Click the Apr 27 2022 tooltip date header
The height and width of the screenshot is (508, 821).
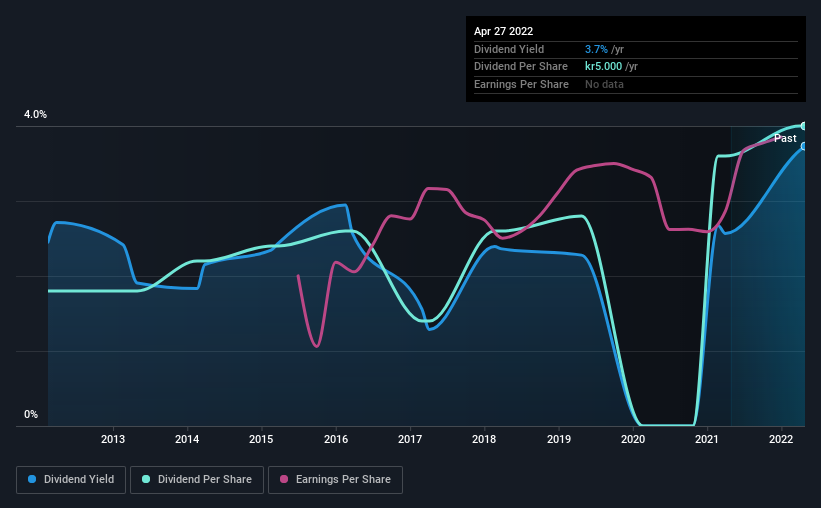click(x=503, y=31)
